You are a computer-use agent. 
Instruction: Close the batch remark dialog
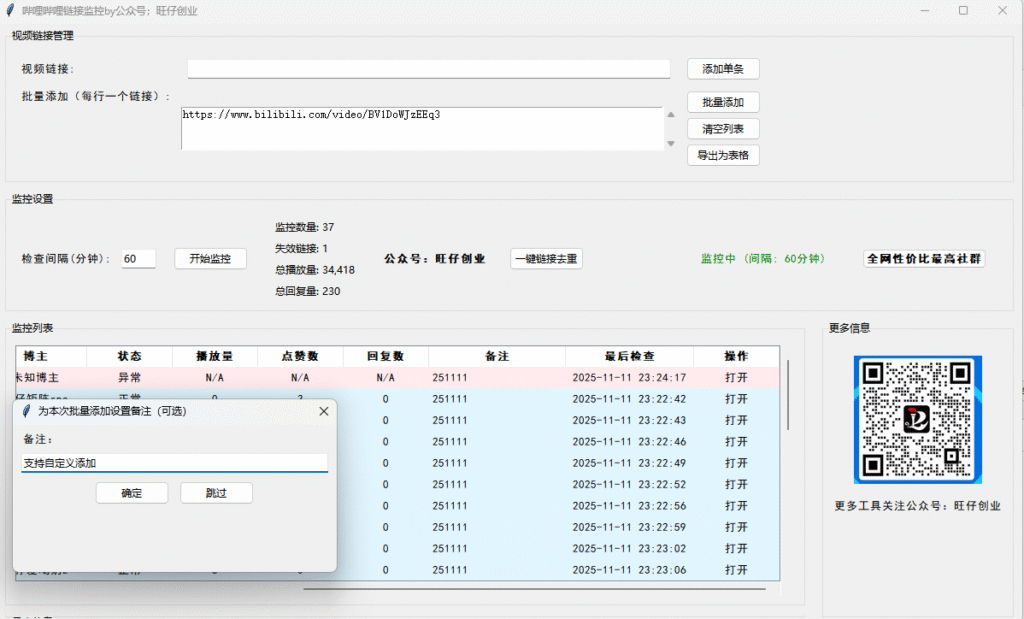(323, 411)
